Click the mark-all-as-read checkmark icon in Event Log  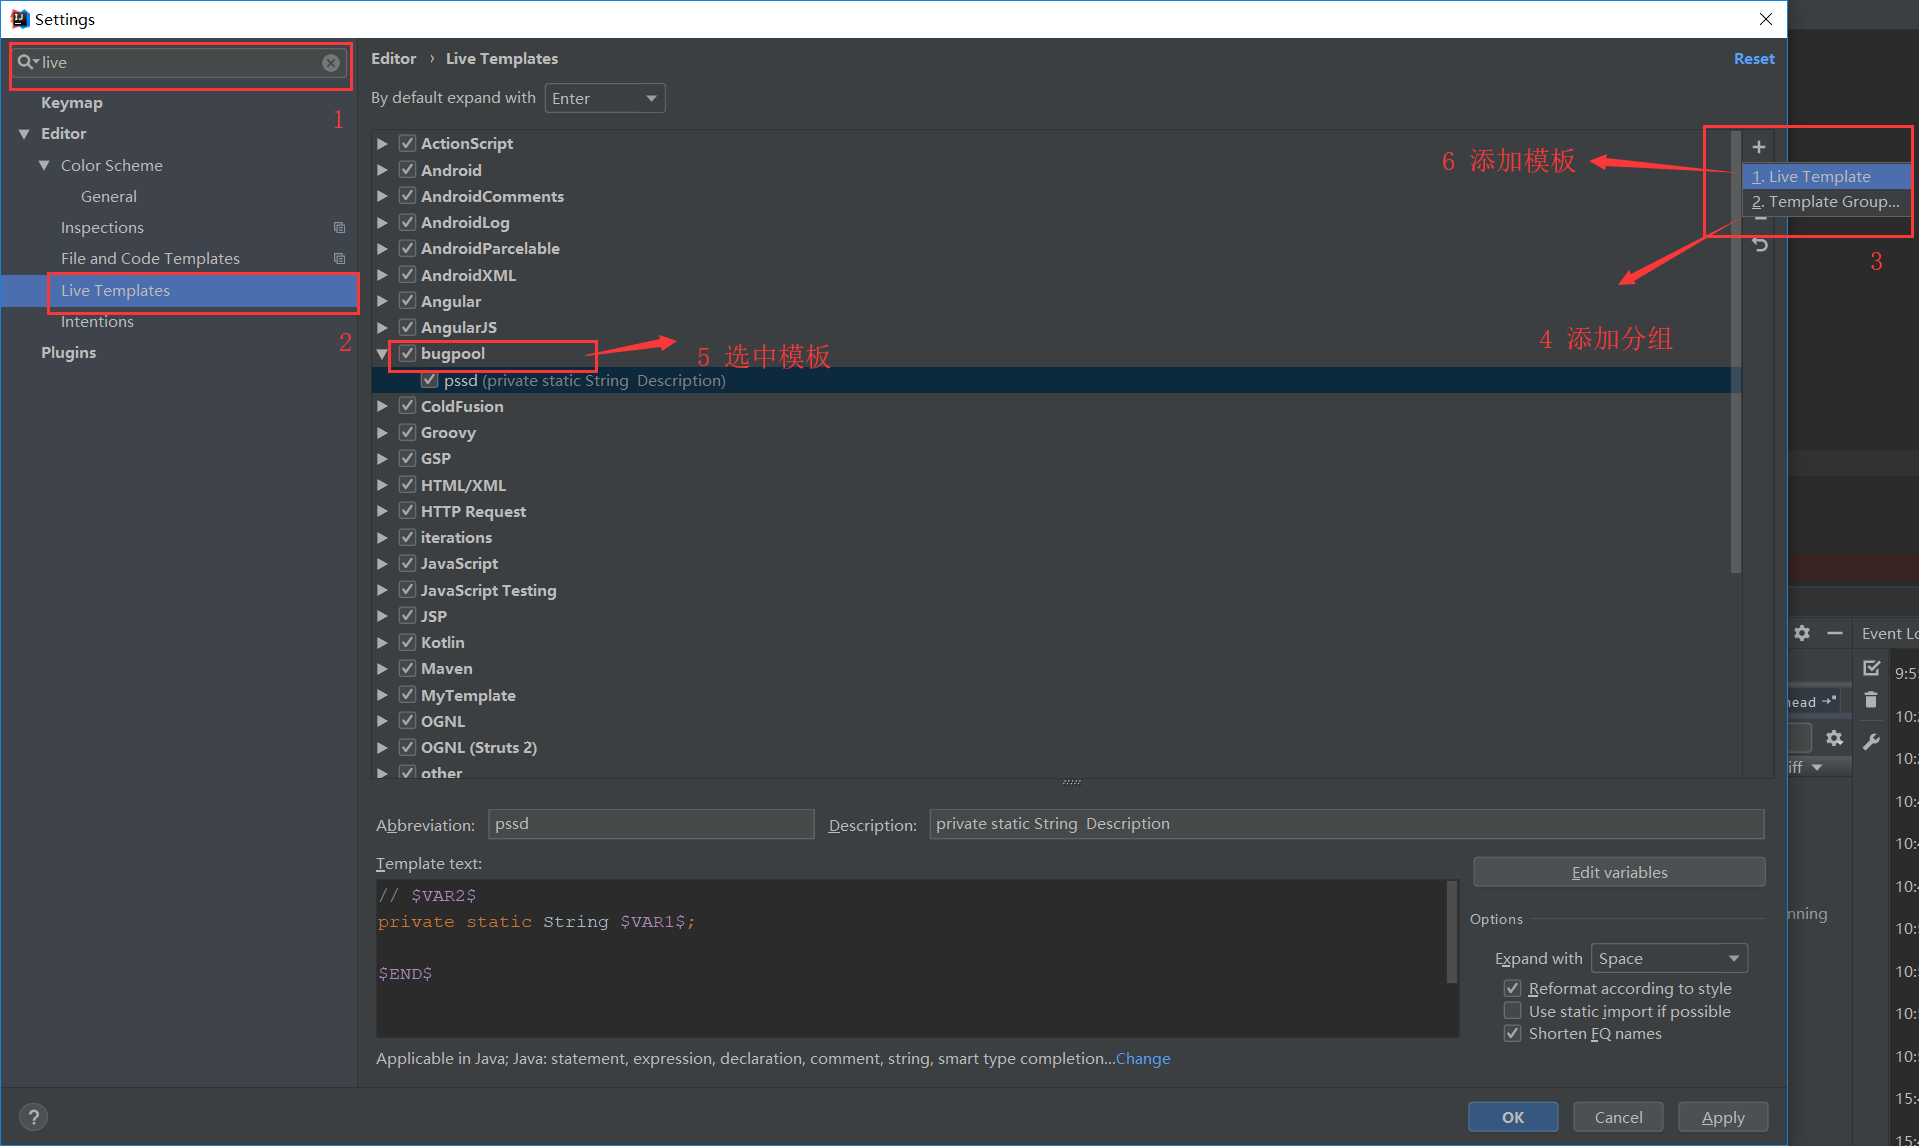[1871, 668]
